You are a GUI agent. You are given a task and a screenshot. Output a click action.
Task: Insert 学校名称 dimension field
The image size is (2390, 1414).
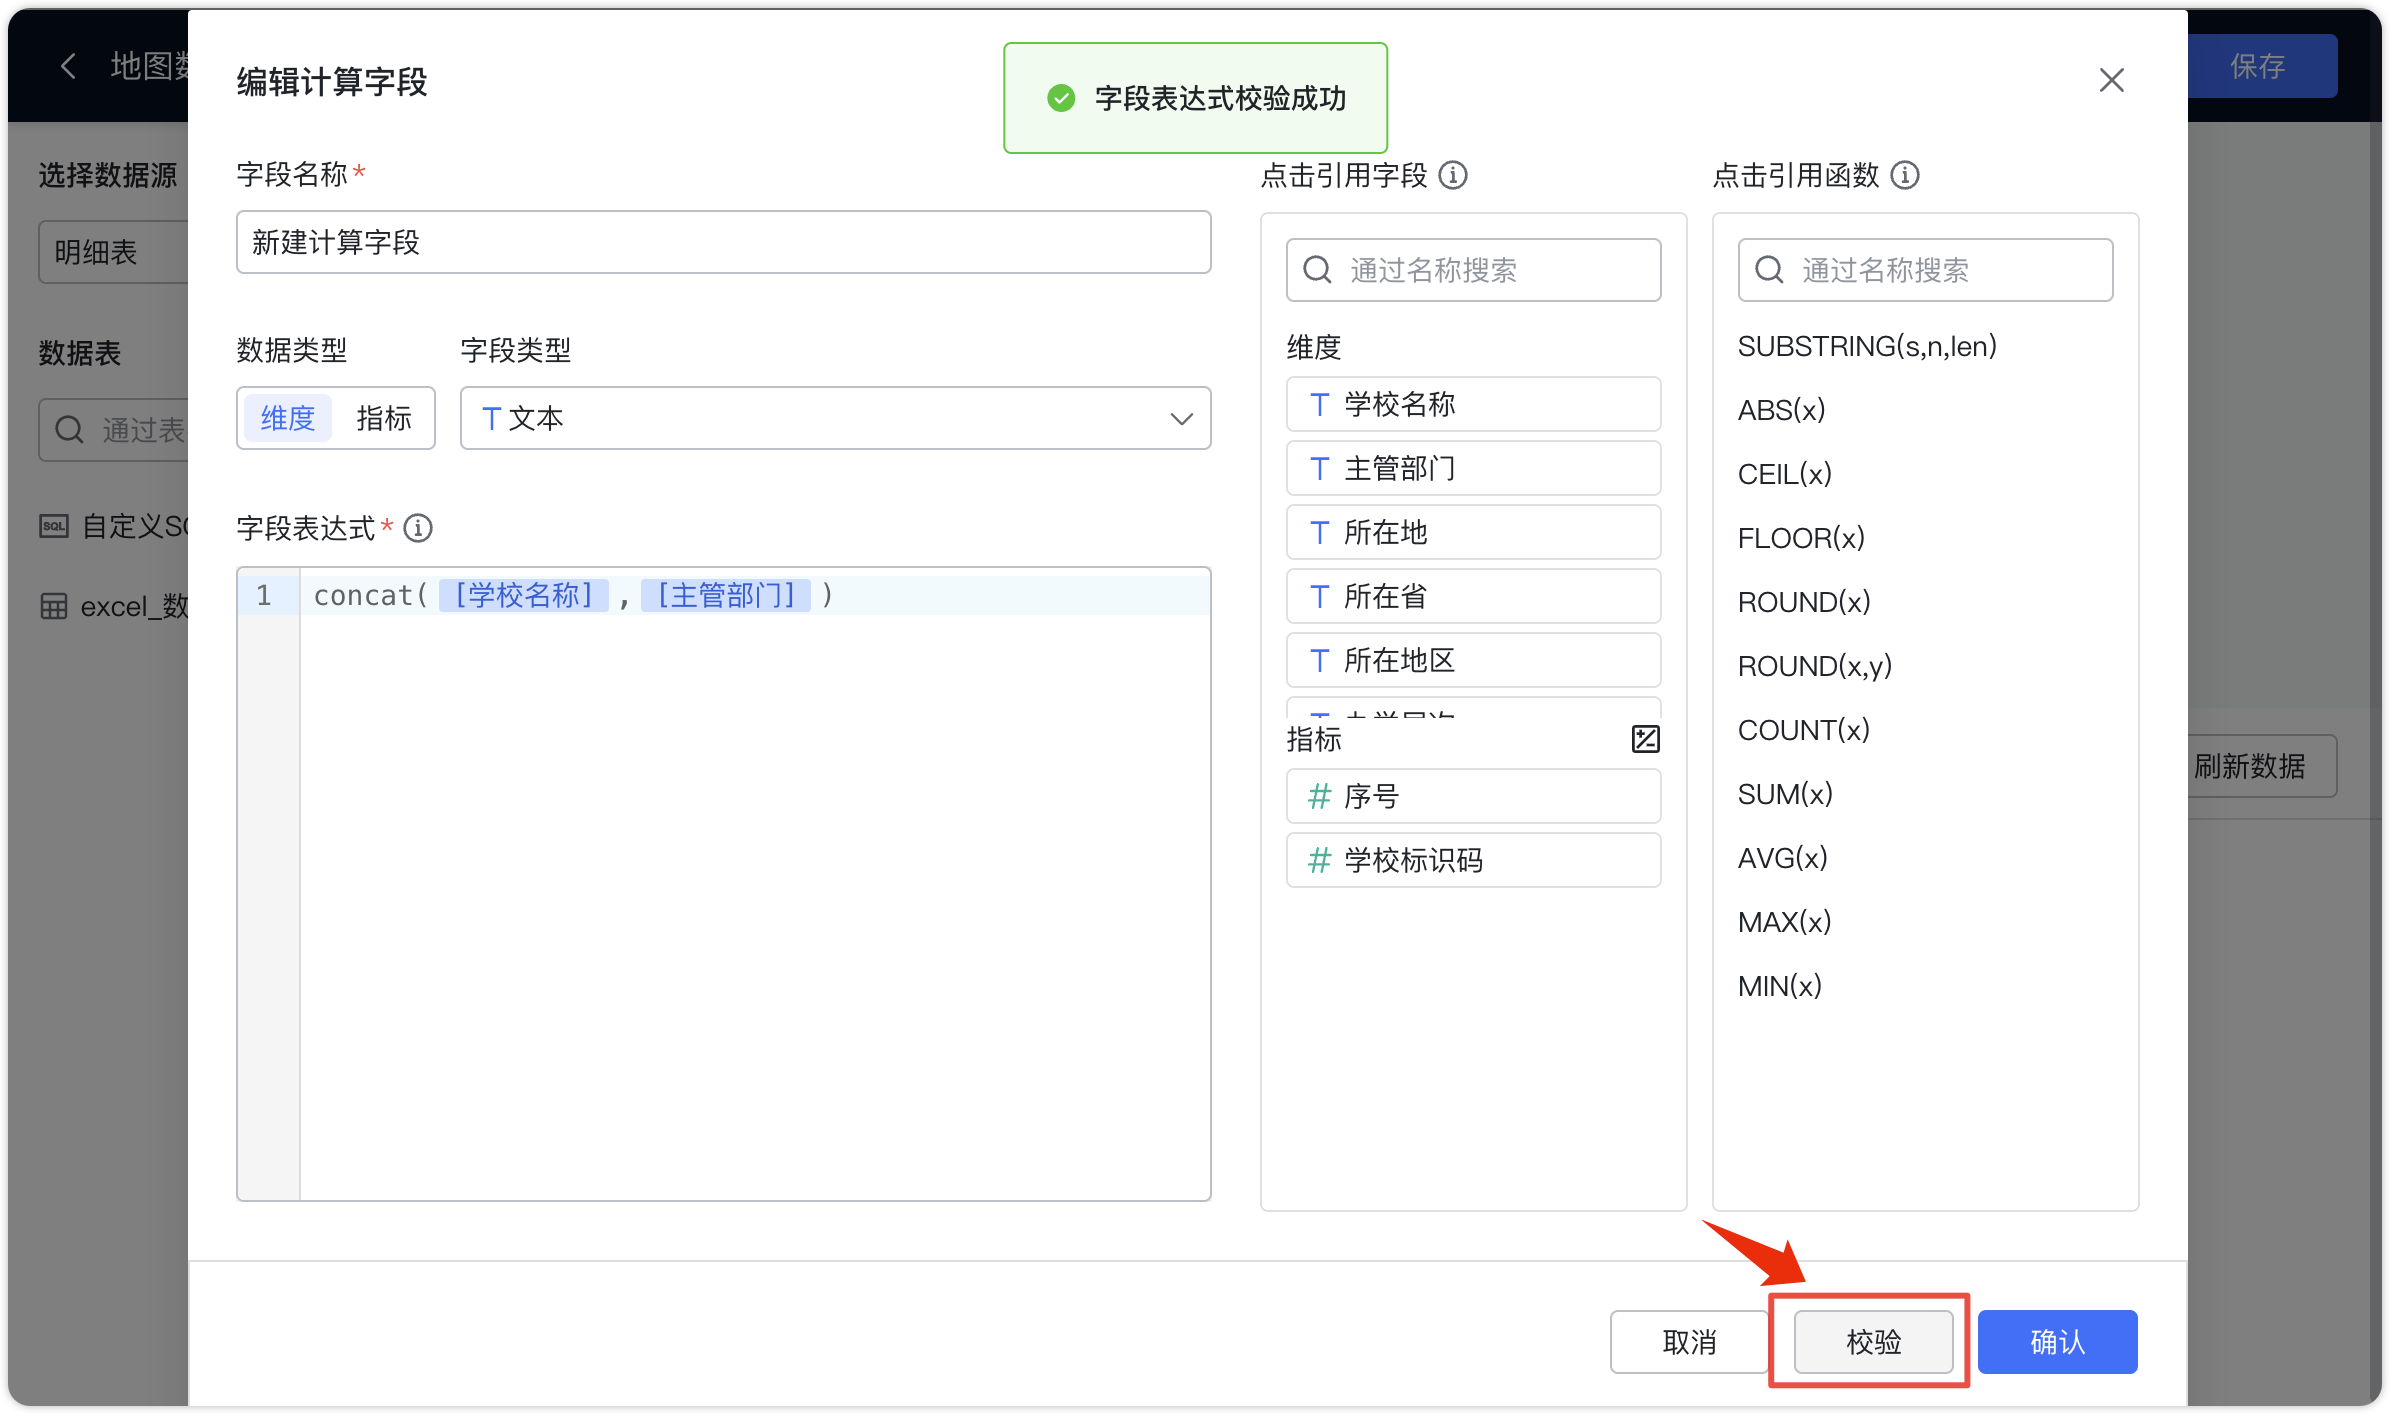[x=1474, y=404]
